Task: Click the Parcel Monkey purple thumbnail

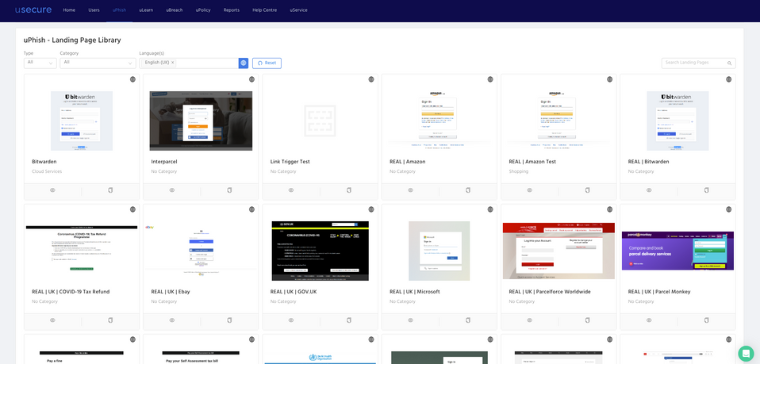Action: pos(678,251)
